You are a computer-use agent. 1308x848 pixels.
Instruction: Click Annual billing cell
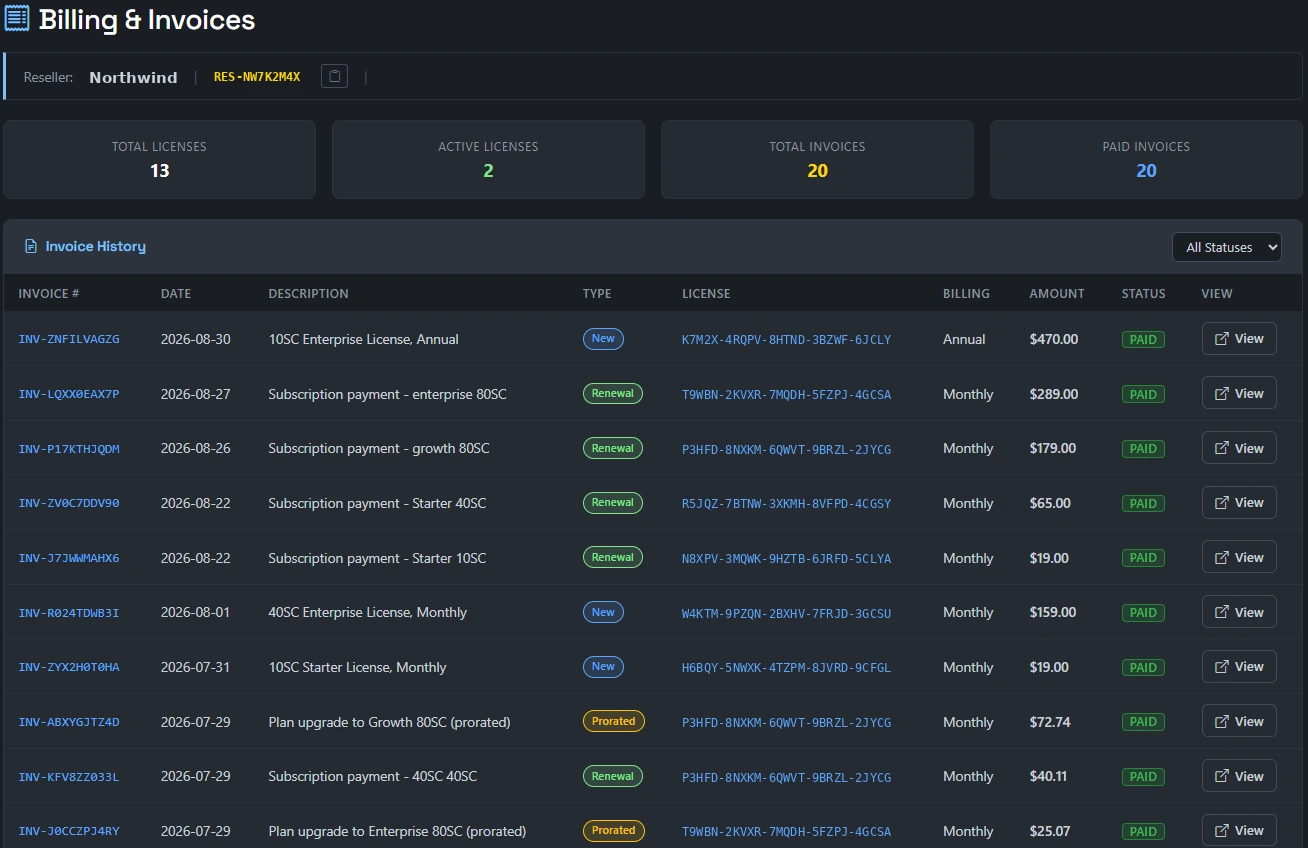(964, 339)
